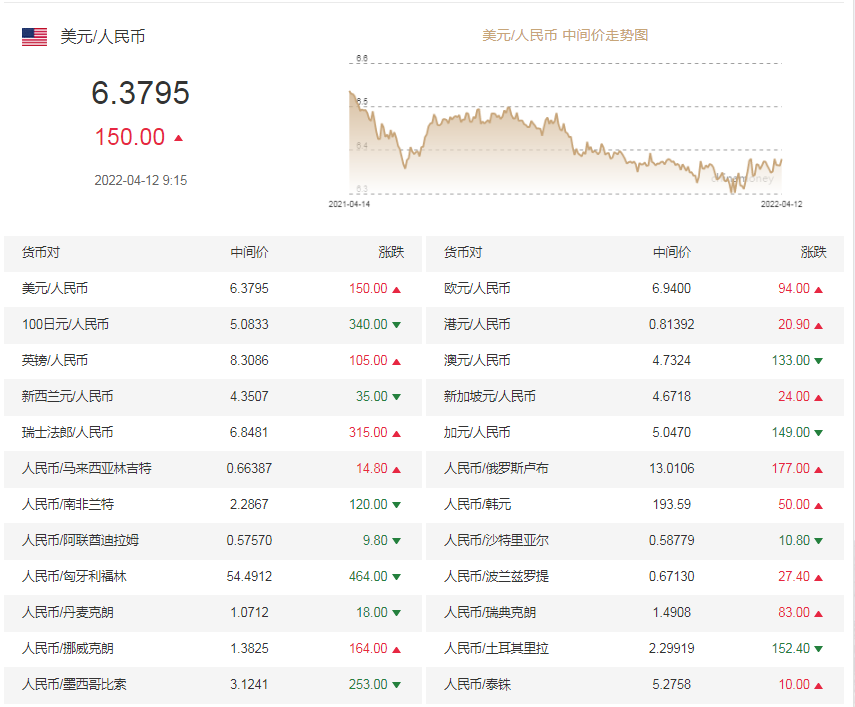Click green down arrow in 人民币/匈牙利福林 row

[397, 577]
